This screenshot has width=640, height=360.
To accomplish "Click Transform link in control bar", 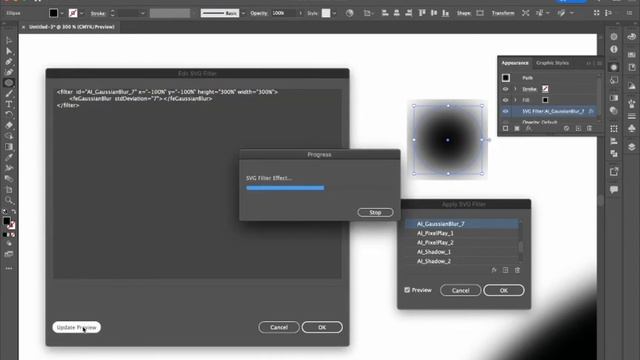I will pyautogui.click(x=503, y=13).
